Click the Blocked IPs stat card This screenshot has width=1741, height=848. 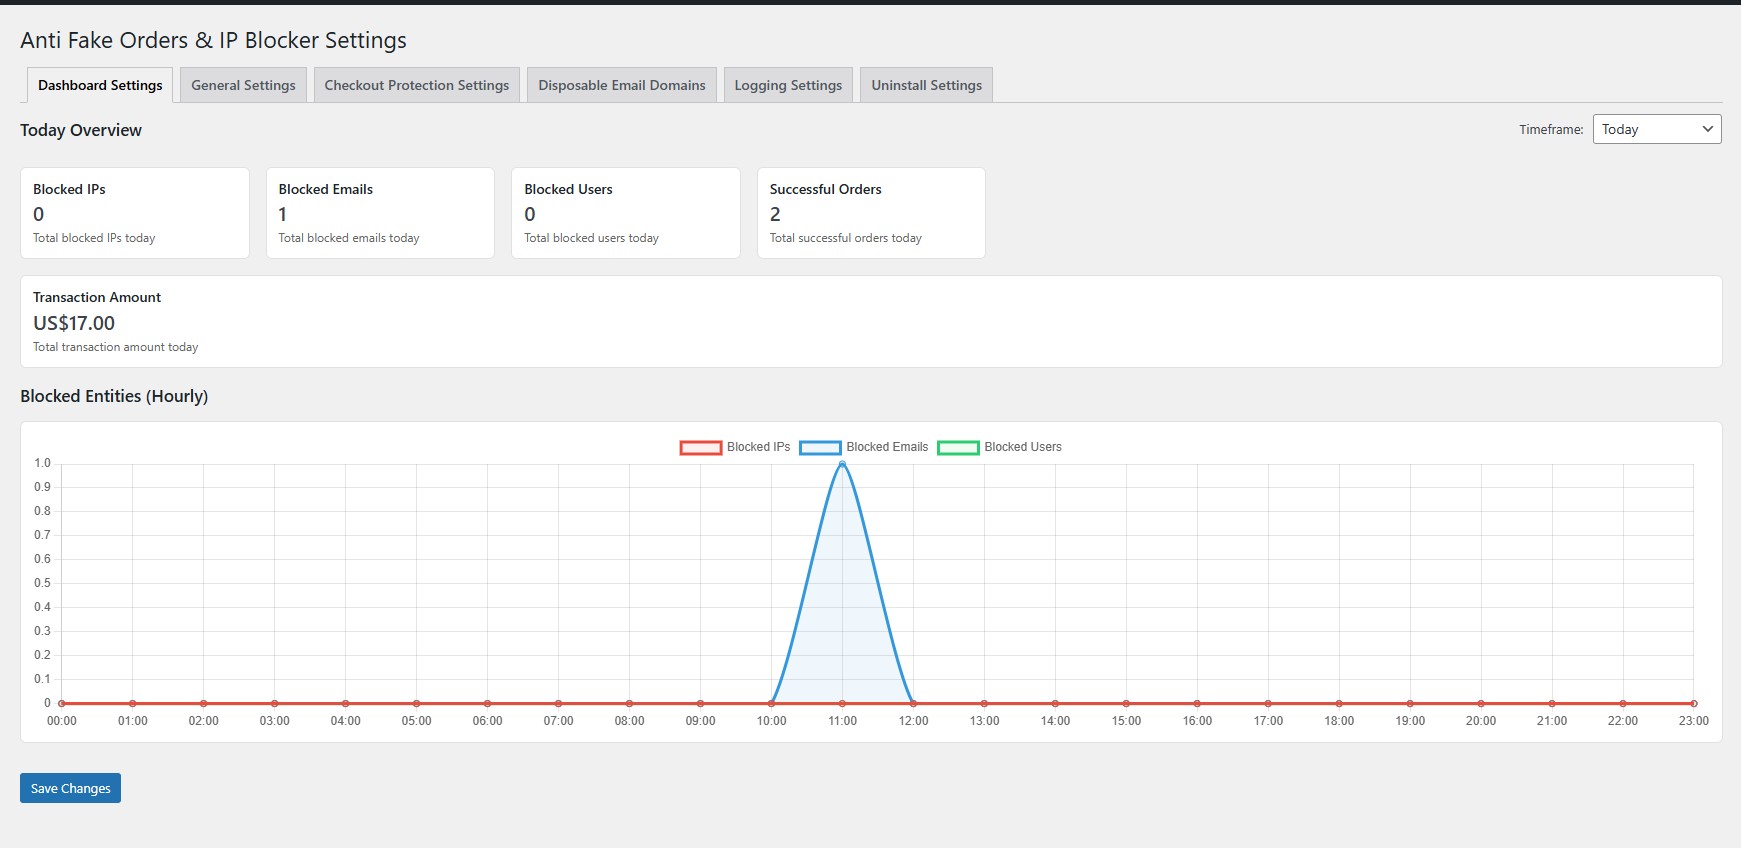point(134,213)
